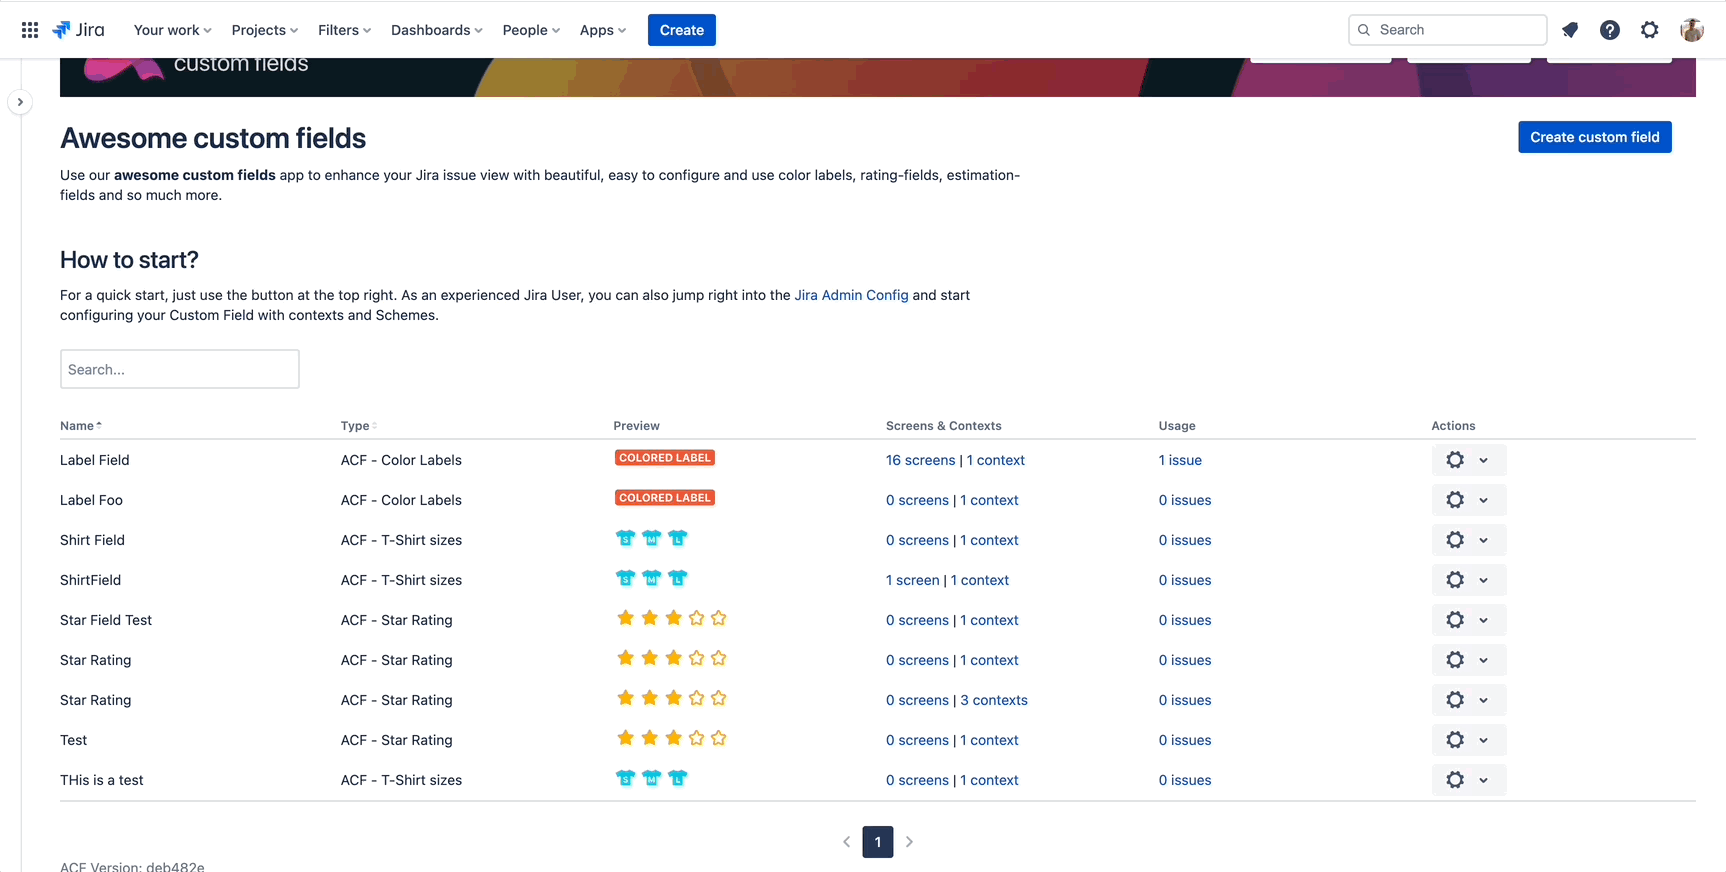Click the gear icon for Shirt Field
Viewport: 1726px width, 872px height.
pyautogui.click(x=1455, y=540)
